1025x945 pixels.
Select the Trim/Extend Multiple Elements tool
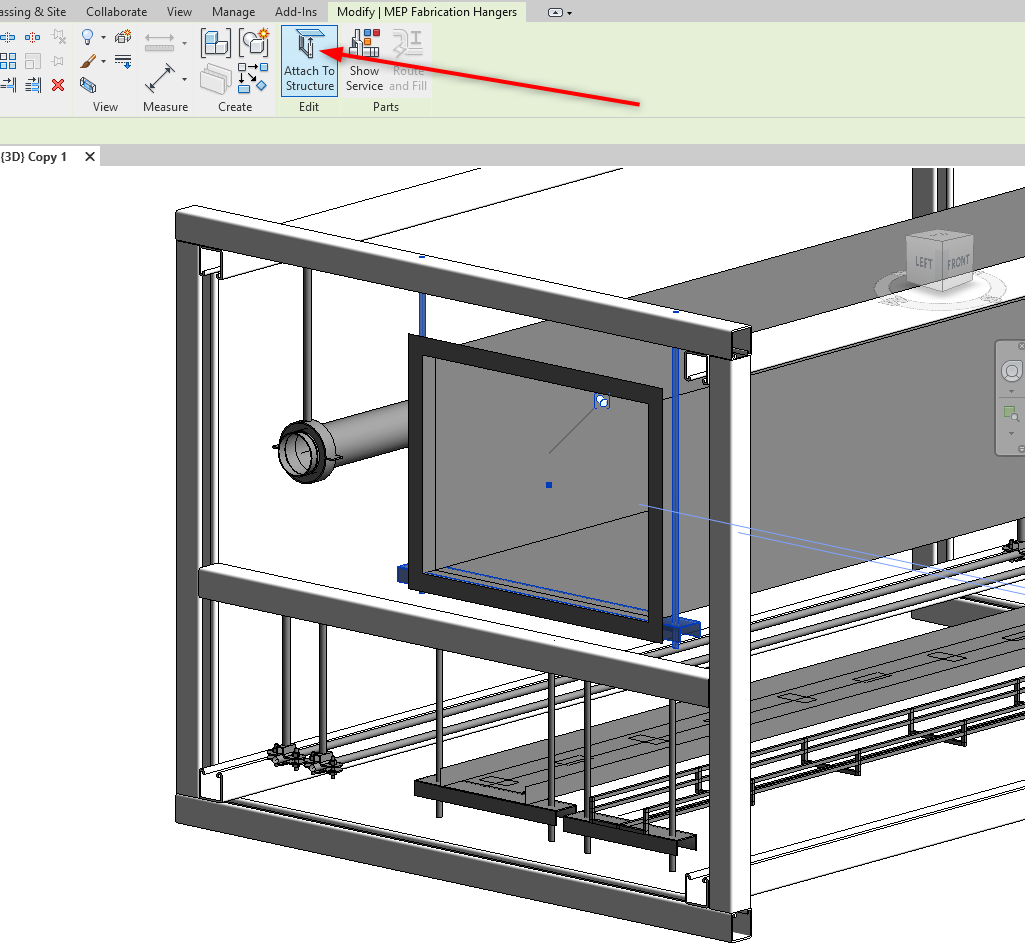coord(32,85)
